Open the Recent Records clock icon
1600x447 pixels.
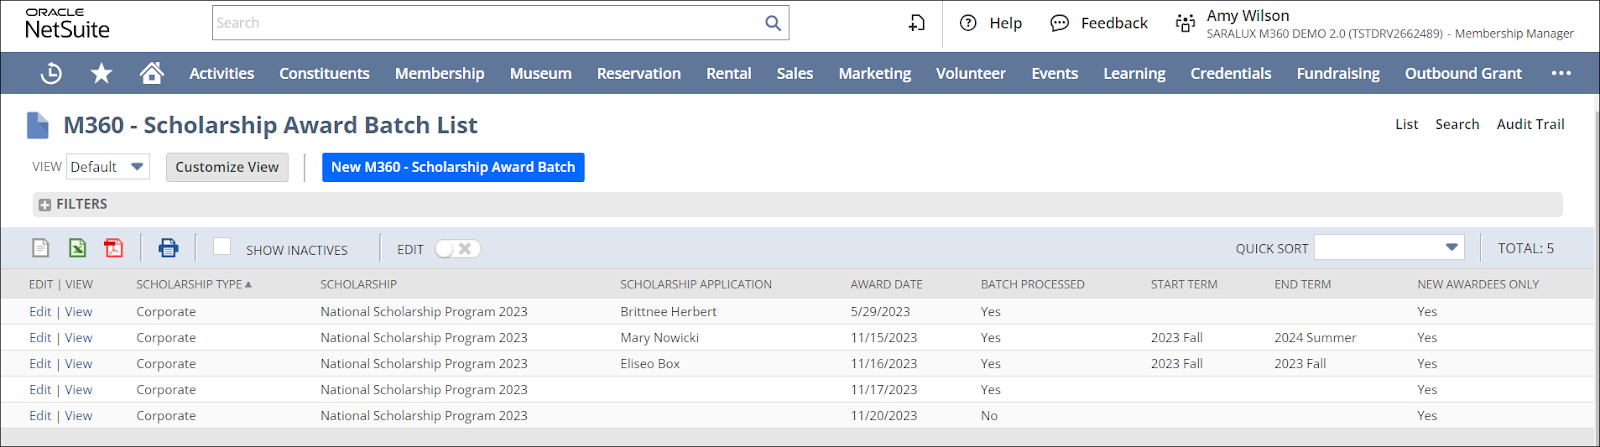coord(51,73)
